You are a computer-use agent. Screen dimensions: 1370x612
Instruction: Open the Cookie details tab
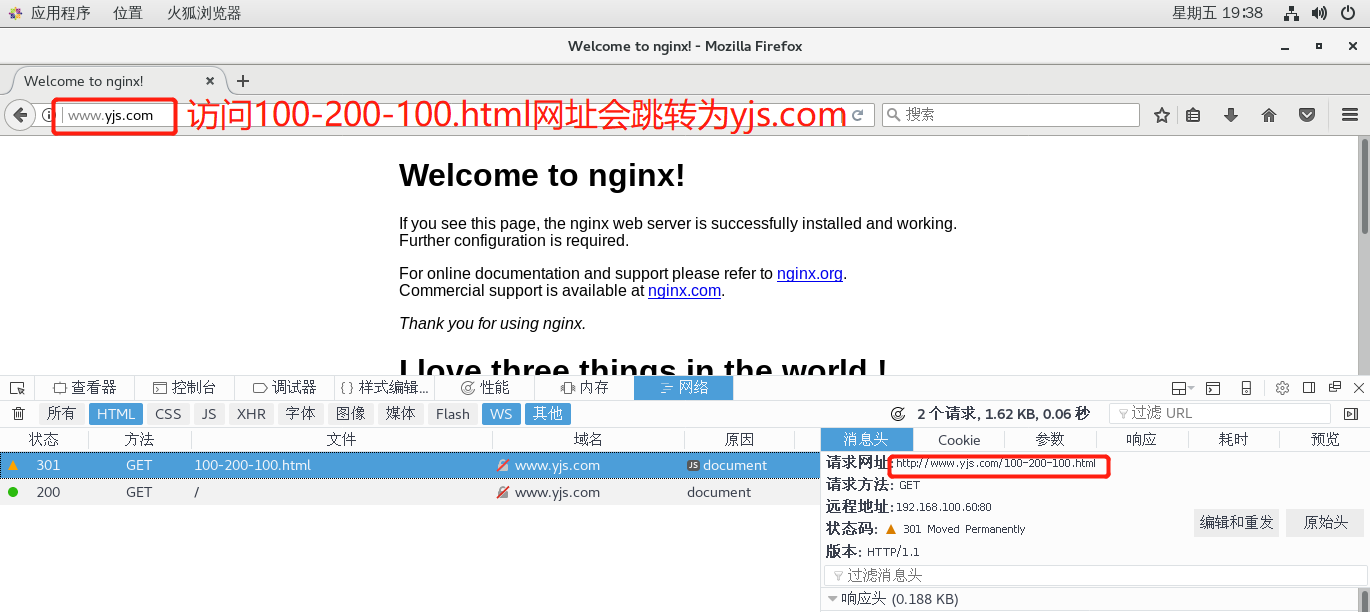click(x=959, y=440)
